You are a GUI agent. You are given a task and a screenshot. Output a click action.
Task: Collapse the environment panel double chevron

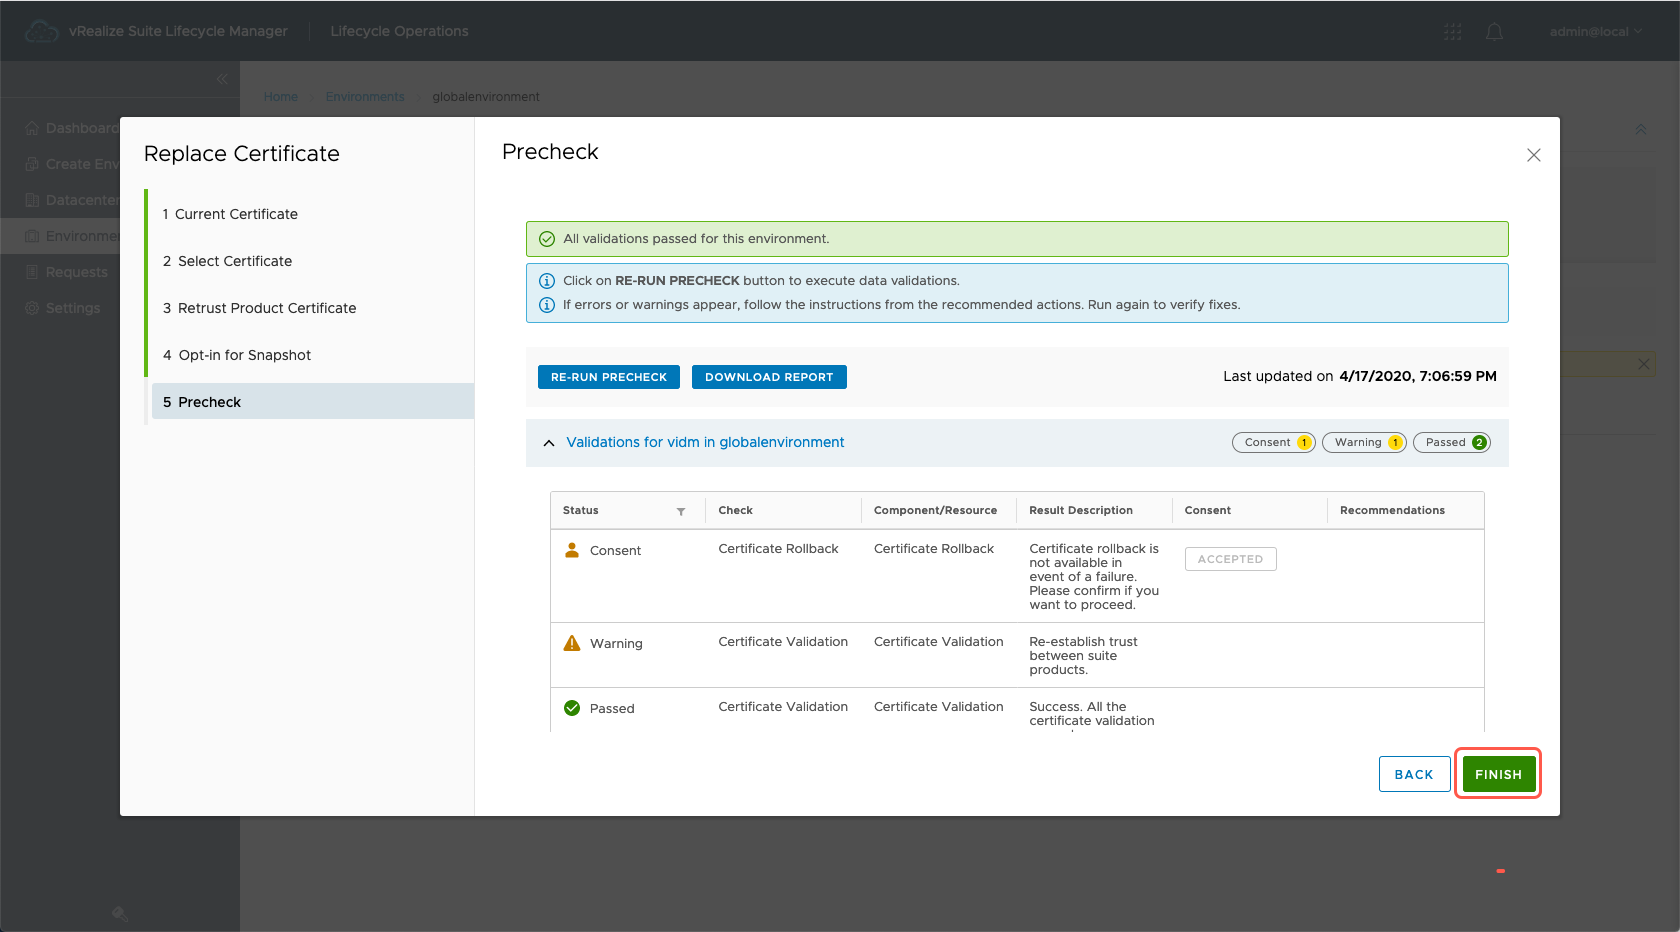click(1640, 129)
